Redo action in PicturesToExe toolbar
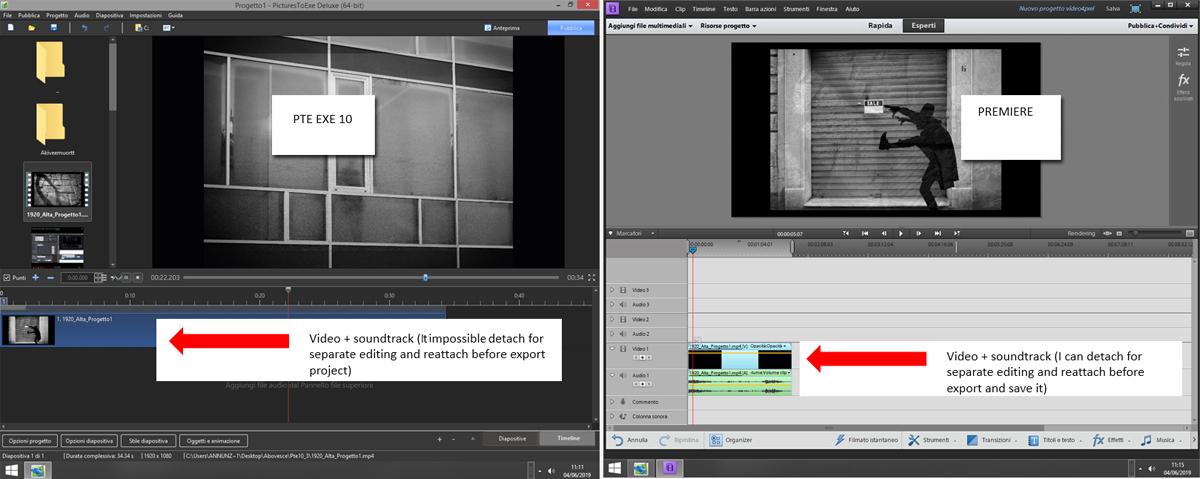1200x479 pixels. 108,28
